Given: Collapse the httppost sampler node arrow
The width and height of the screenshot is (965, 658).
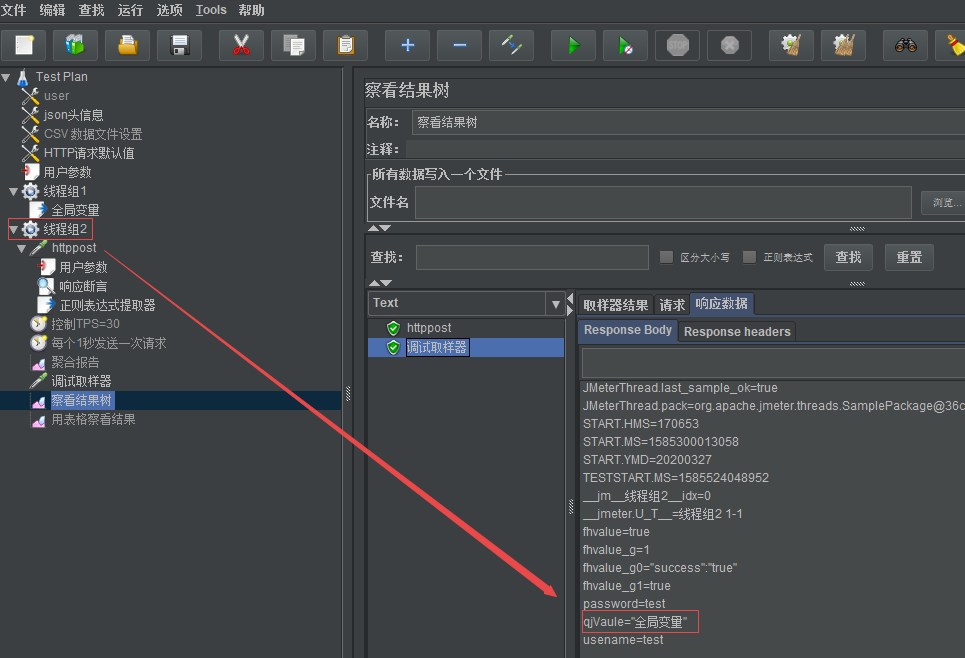Looking at the screenshot, I should (x=22, y=249).
